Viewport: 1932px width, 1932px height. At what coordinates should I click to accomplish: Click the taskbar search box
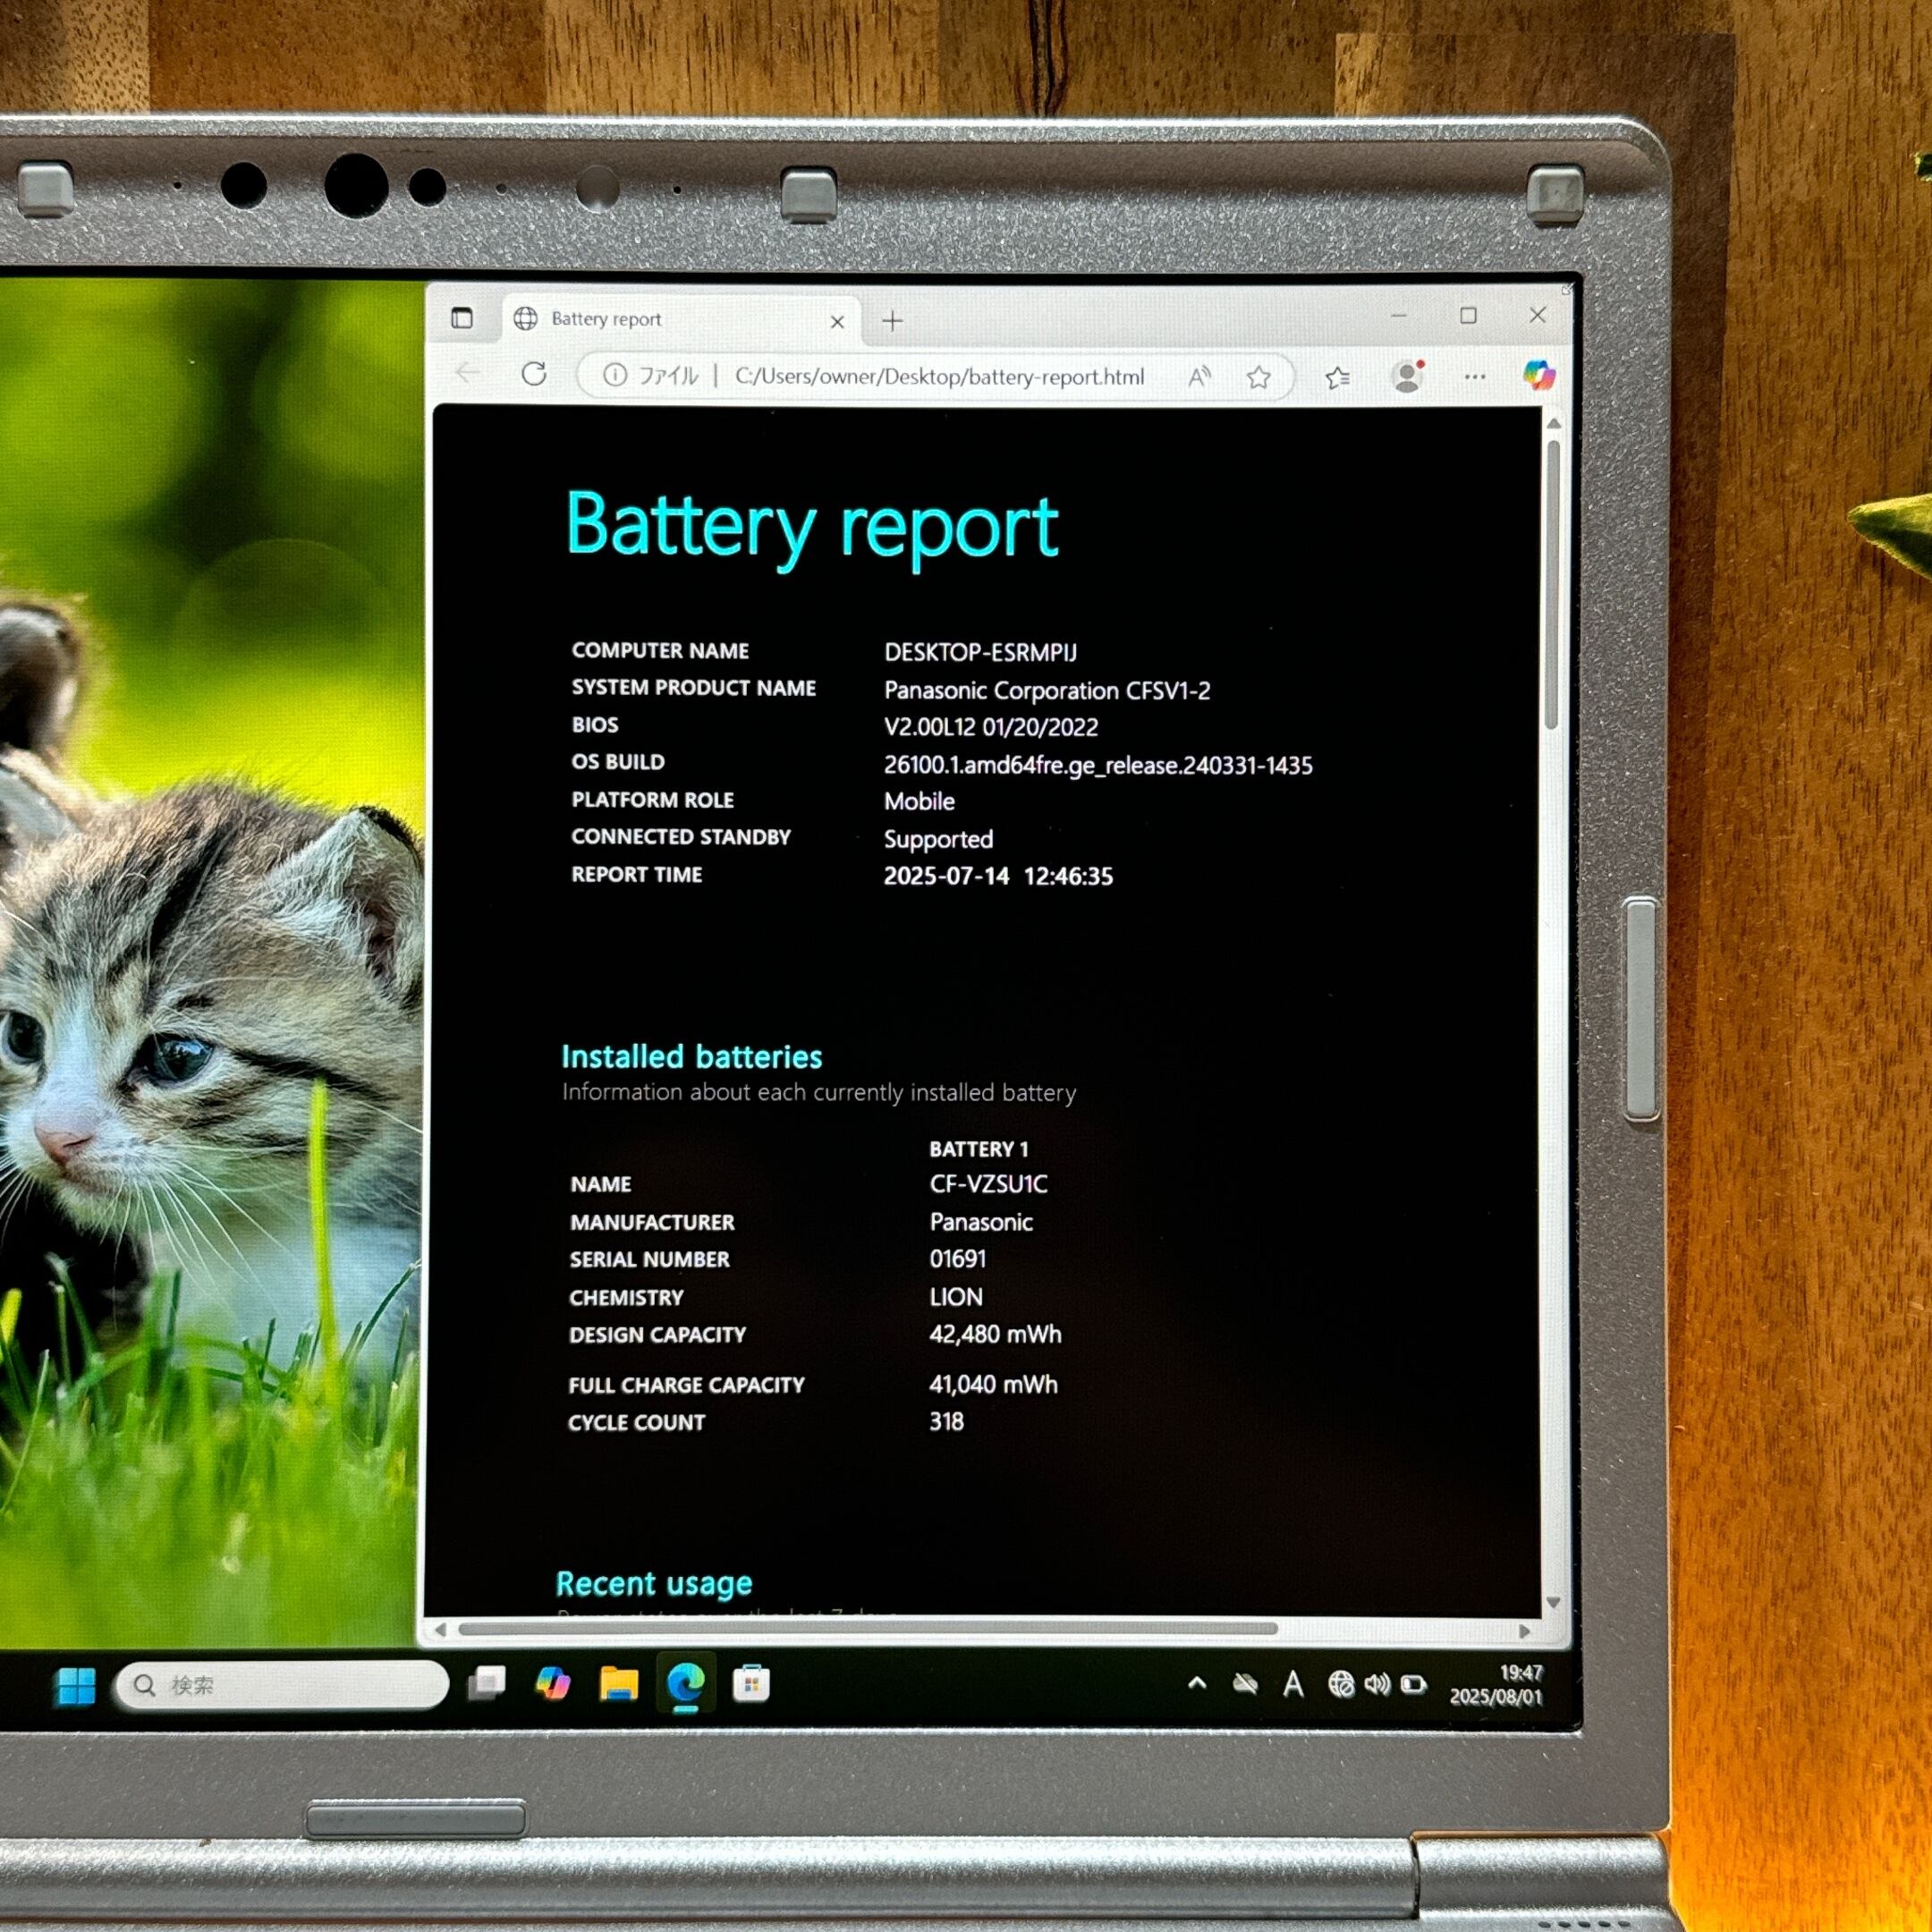pos(282,1686)
